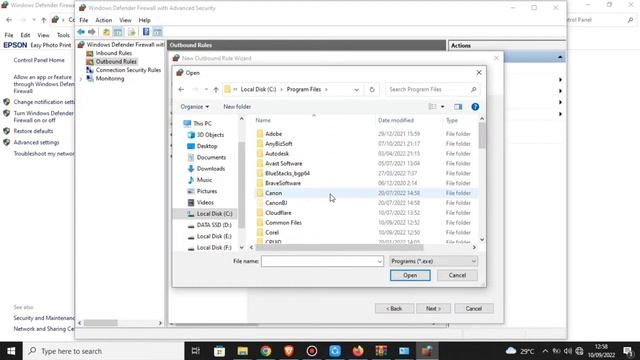Click the wizard's Next button
This screenshot has height=360, width=640.
click(433, 309)
